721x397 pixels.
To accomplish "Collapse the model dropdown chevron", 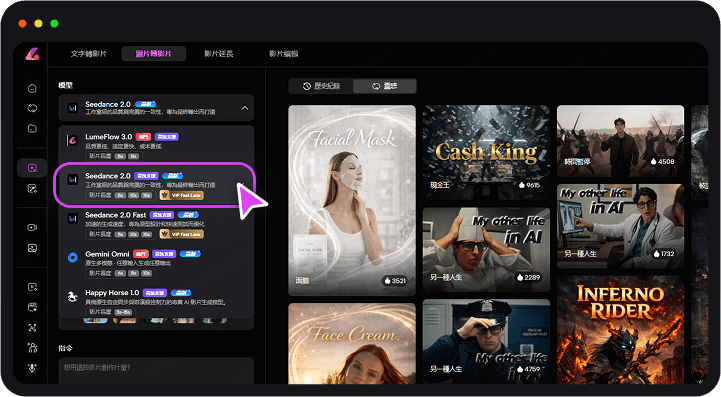I will click(245, 108).
